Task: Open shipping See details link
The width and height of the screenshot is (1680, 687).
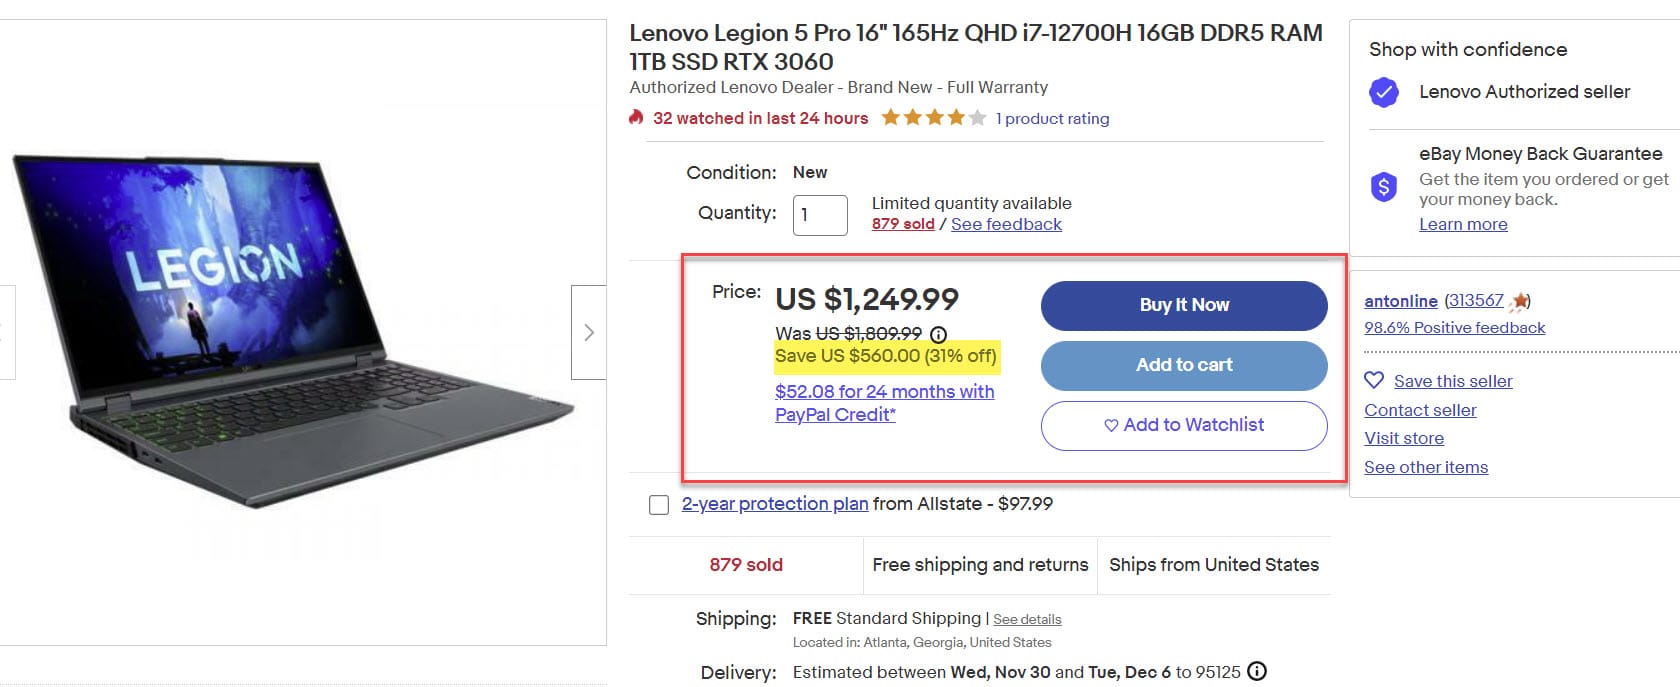Action: (x=1027, y=620)
